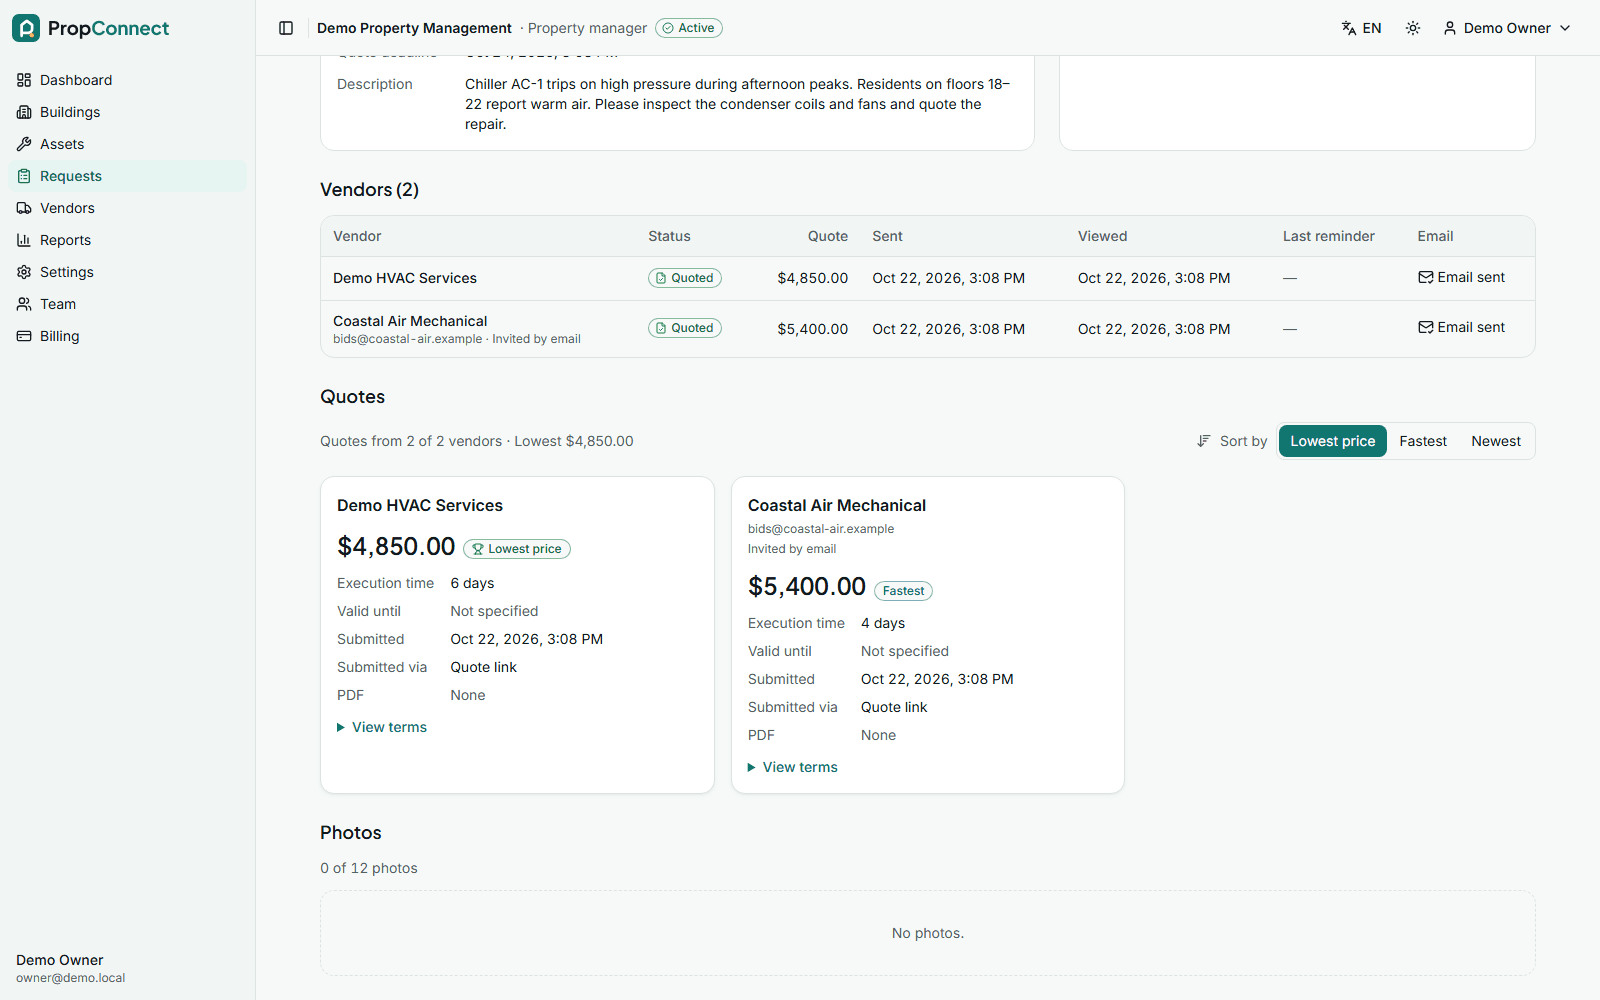Click the empty No photos drop area
The width and height of the screenshot is (1600, 1000).
click(x=928, y=933)
